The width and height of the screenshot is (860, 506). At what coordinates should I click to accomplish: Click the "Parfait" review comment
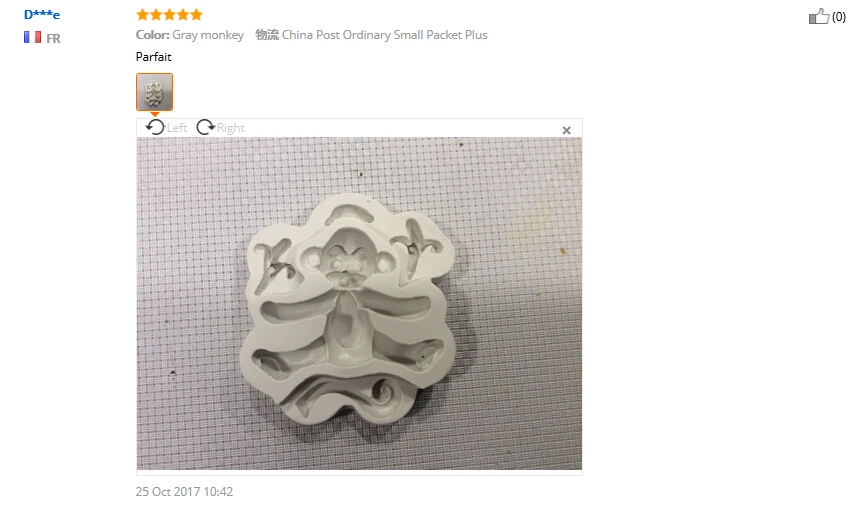click(x=154, y=57)
